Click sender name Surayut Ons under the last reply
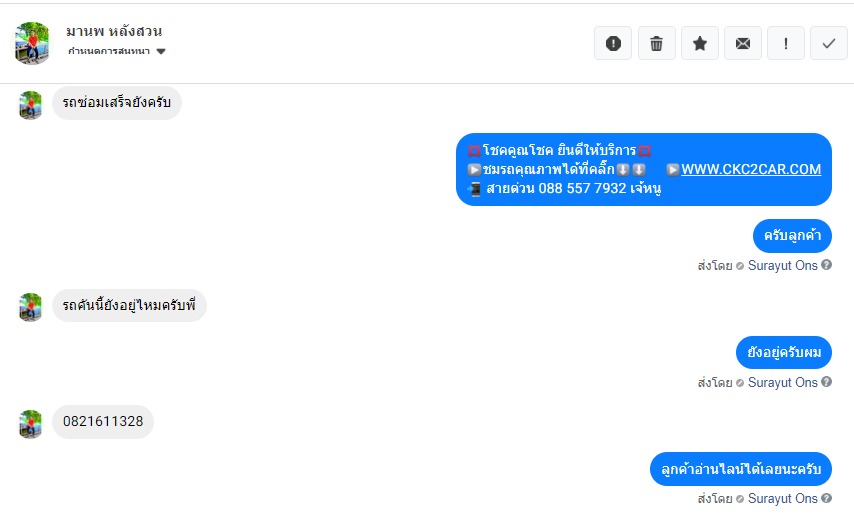854x514 pixels. point(782,499)
